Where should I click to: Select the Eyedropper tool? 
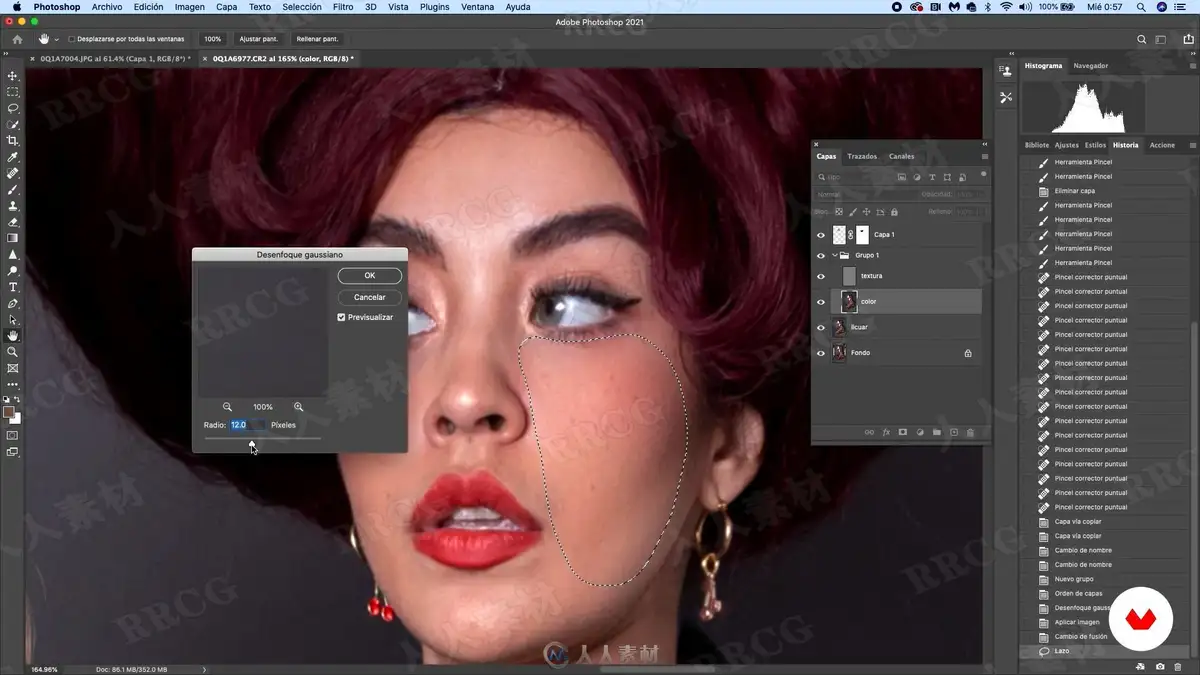[13, 157]
